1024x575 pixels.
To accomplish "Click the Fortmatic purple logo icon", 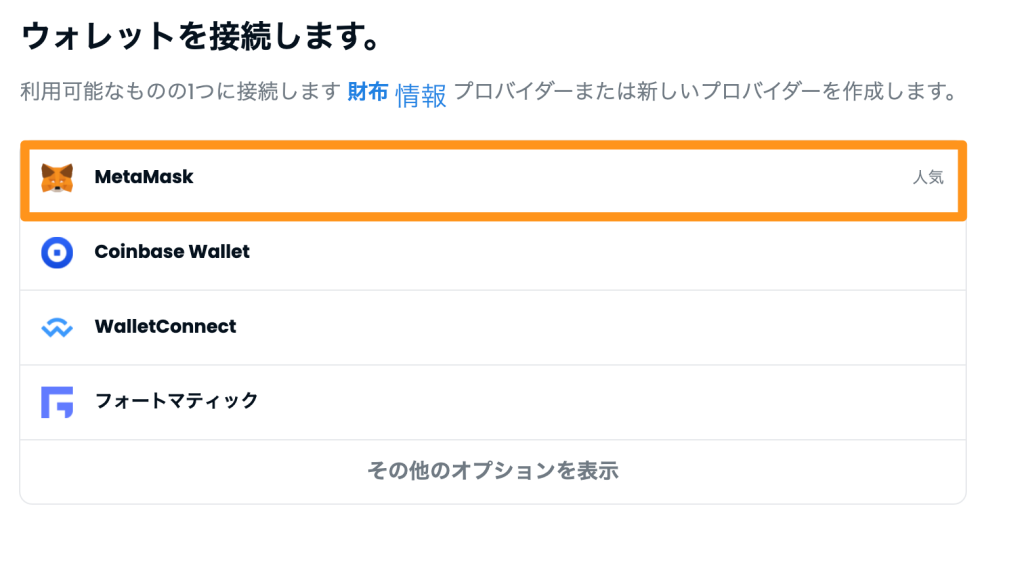I will pos(57,402).
